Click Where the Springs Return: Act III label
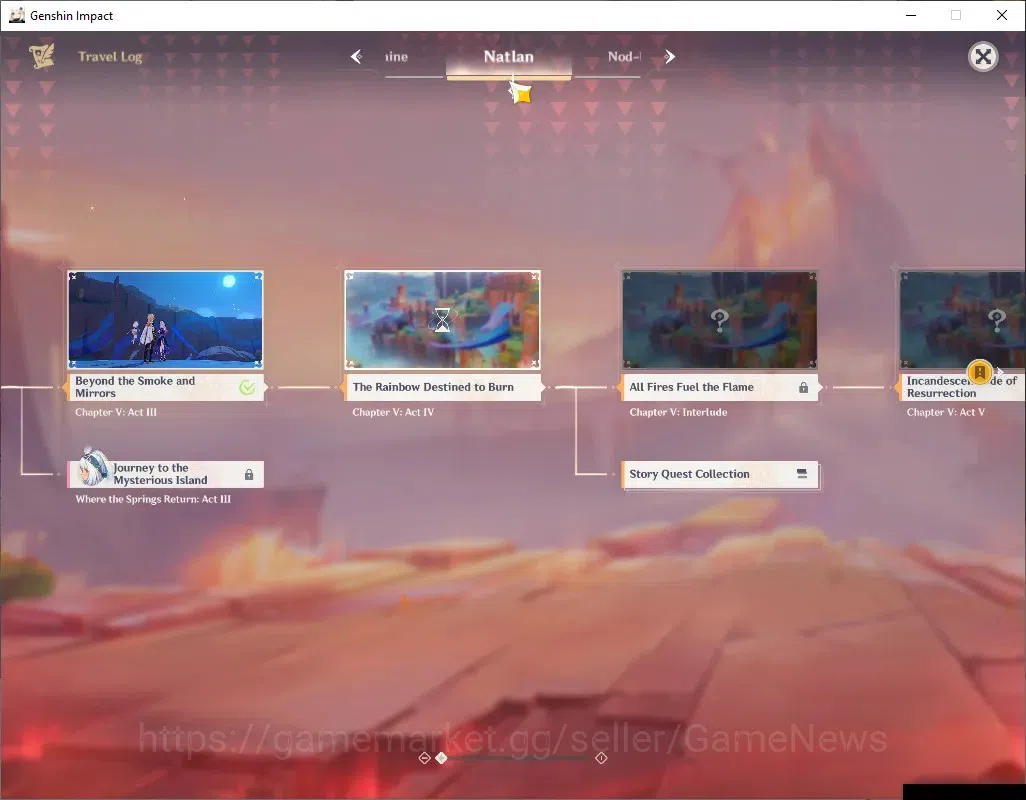 pos(153,499)
